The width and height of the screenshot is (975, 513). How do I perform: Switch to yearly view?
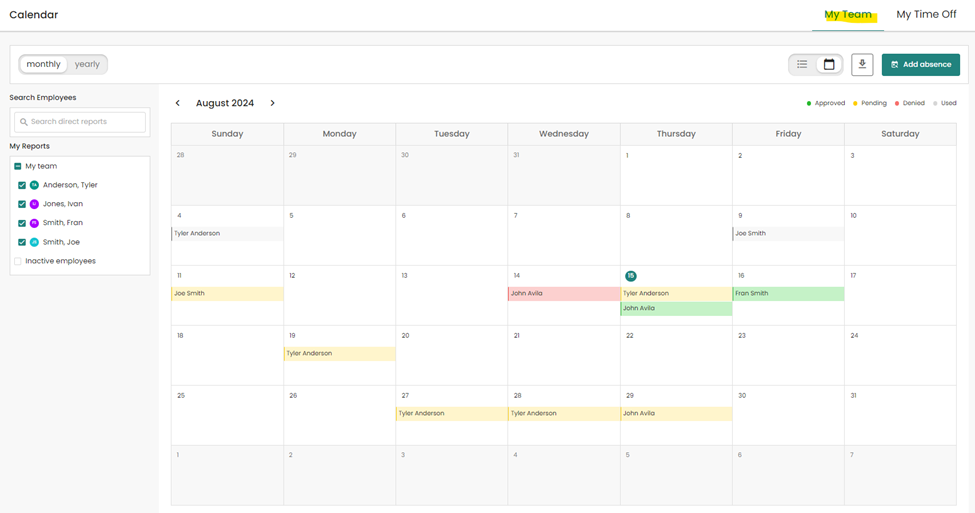[87, 64]
